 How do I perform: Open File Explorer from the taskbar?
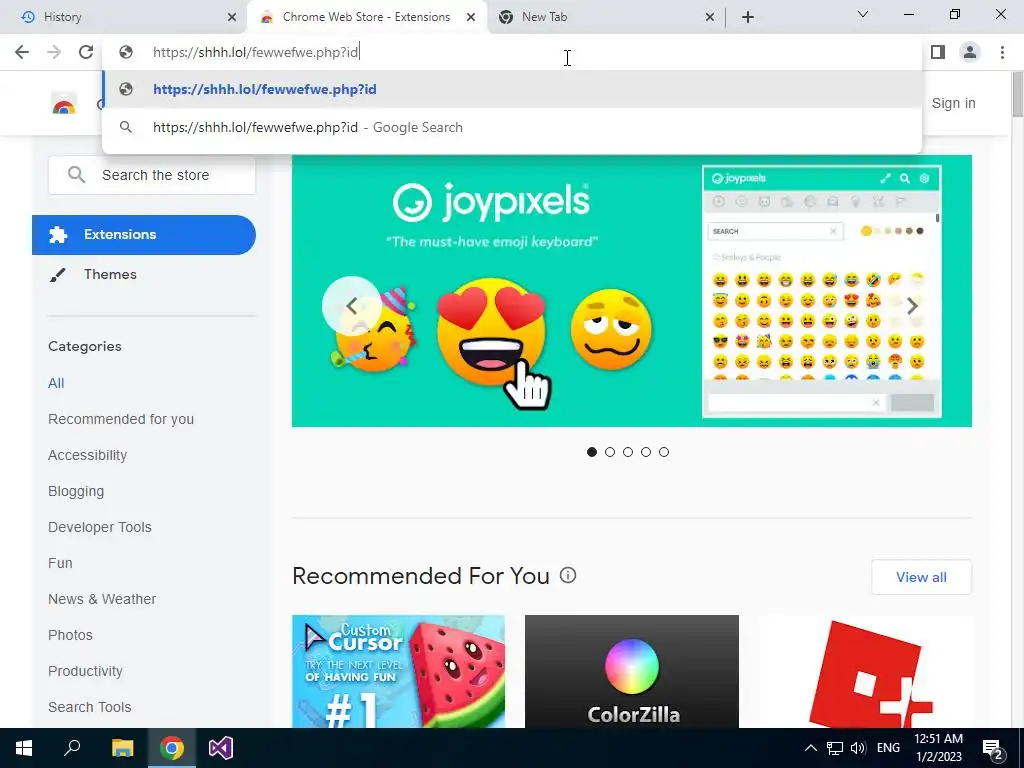tap(122, 748)
